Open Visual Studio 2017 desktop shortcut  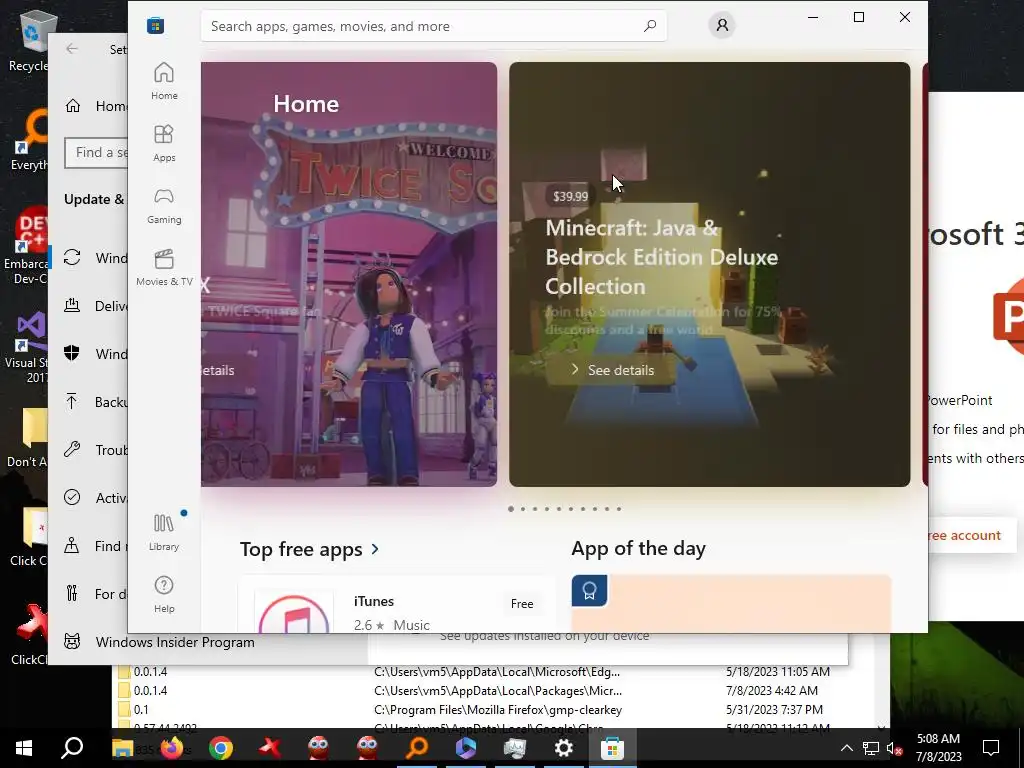(27, 348)
